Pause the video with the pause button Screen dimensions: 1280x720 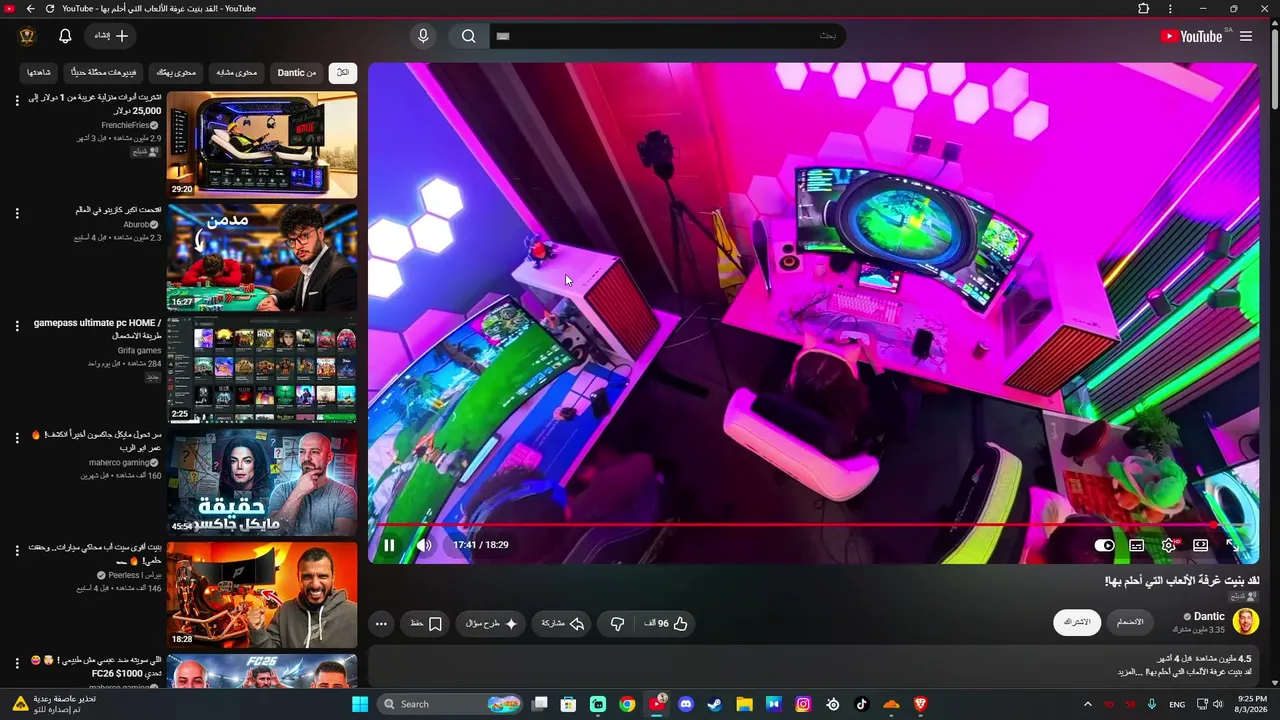pyautogui.click(x=389, y=545)
